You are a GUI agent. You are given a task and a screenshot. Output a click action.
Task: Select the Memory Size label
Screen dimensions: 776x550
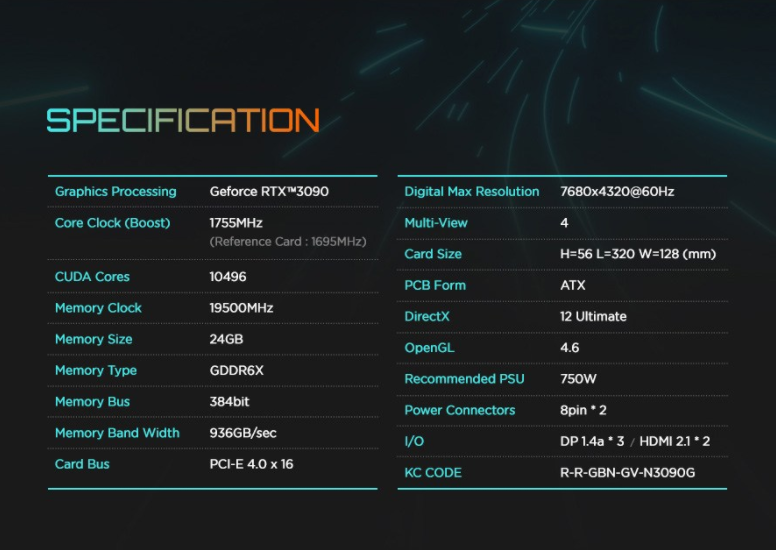[x=94, y=339]
